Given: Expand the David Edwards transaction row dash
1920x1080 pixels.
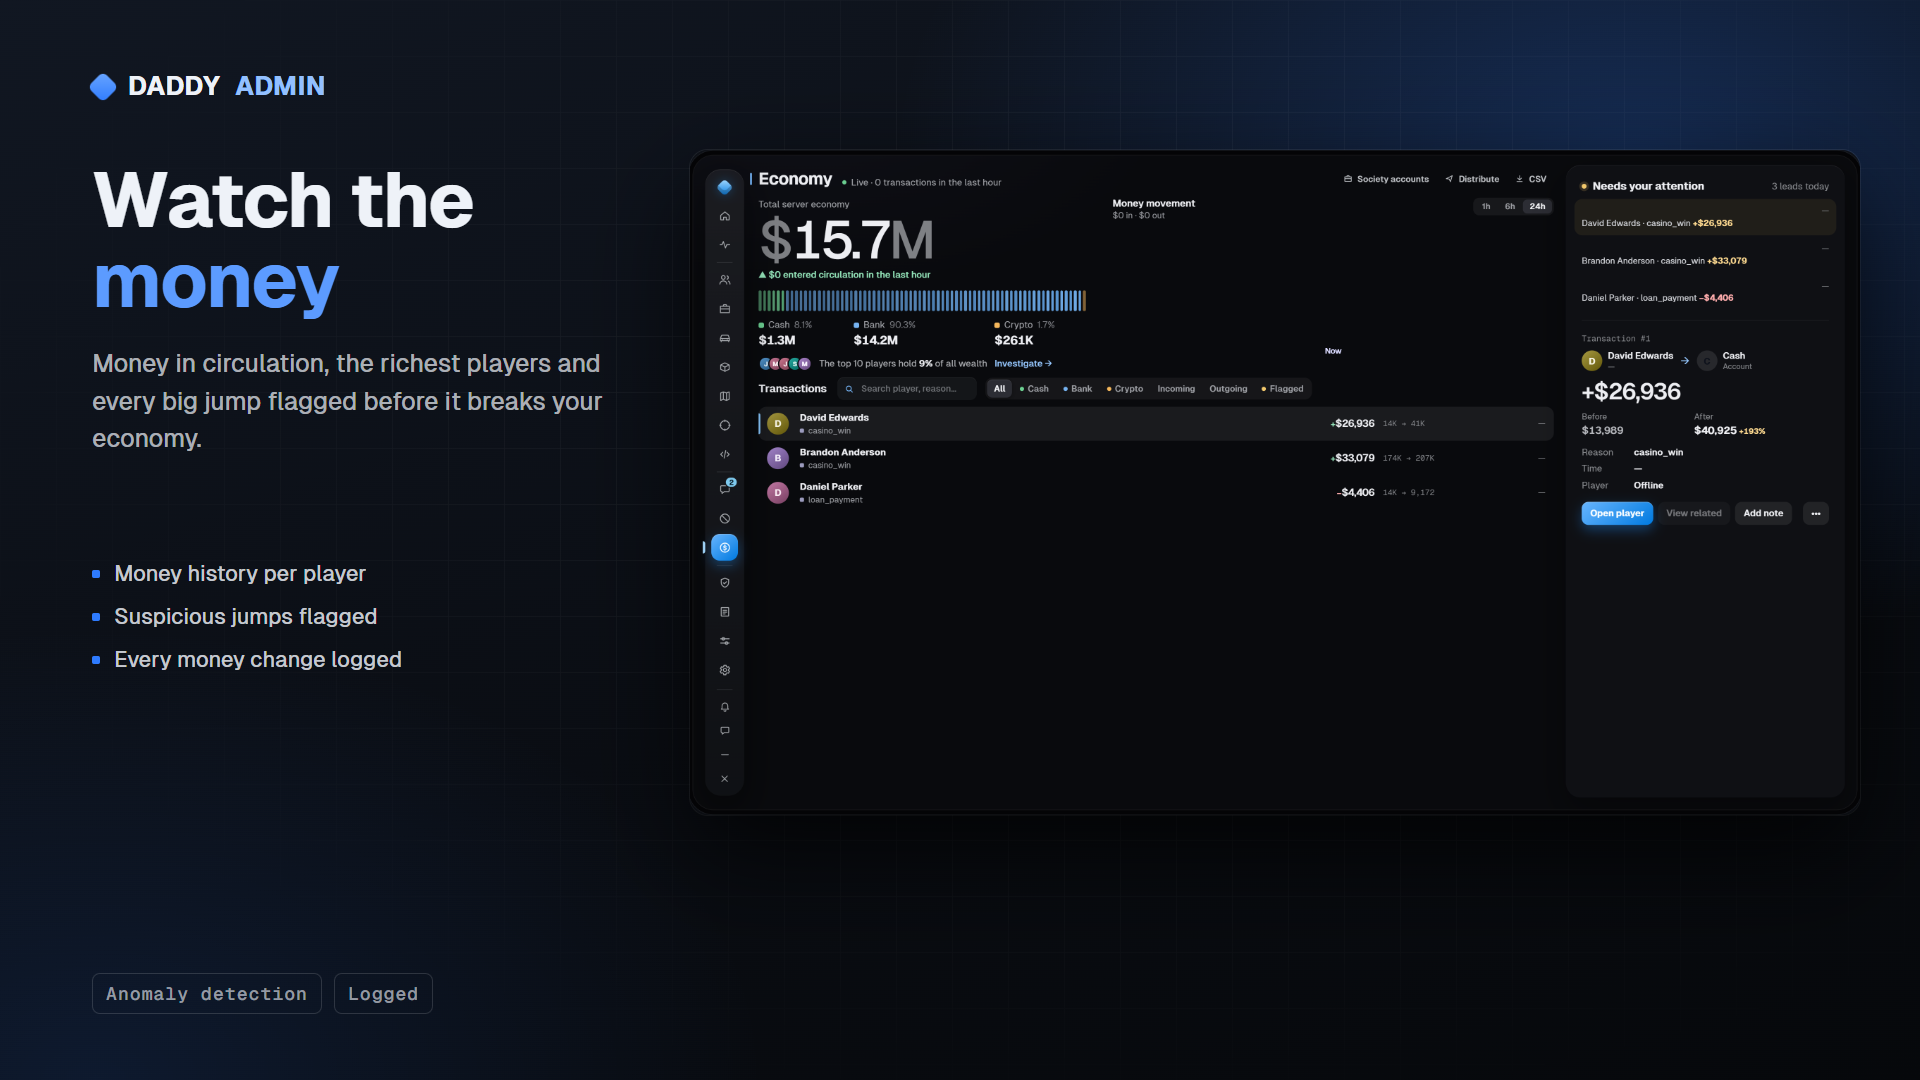Looking at the screenshot, I should 1541,424.
